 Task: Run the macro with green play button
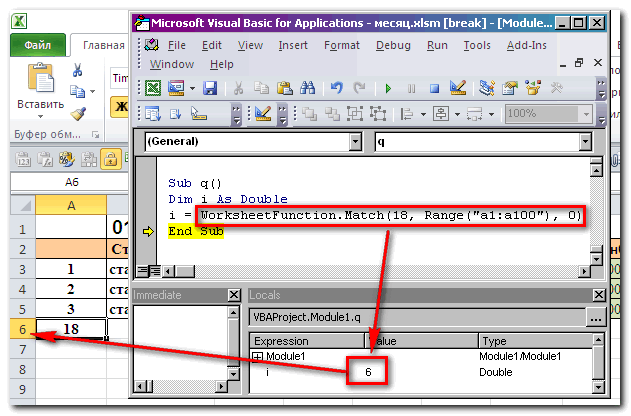(388, 88)
